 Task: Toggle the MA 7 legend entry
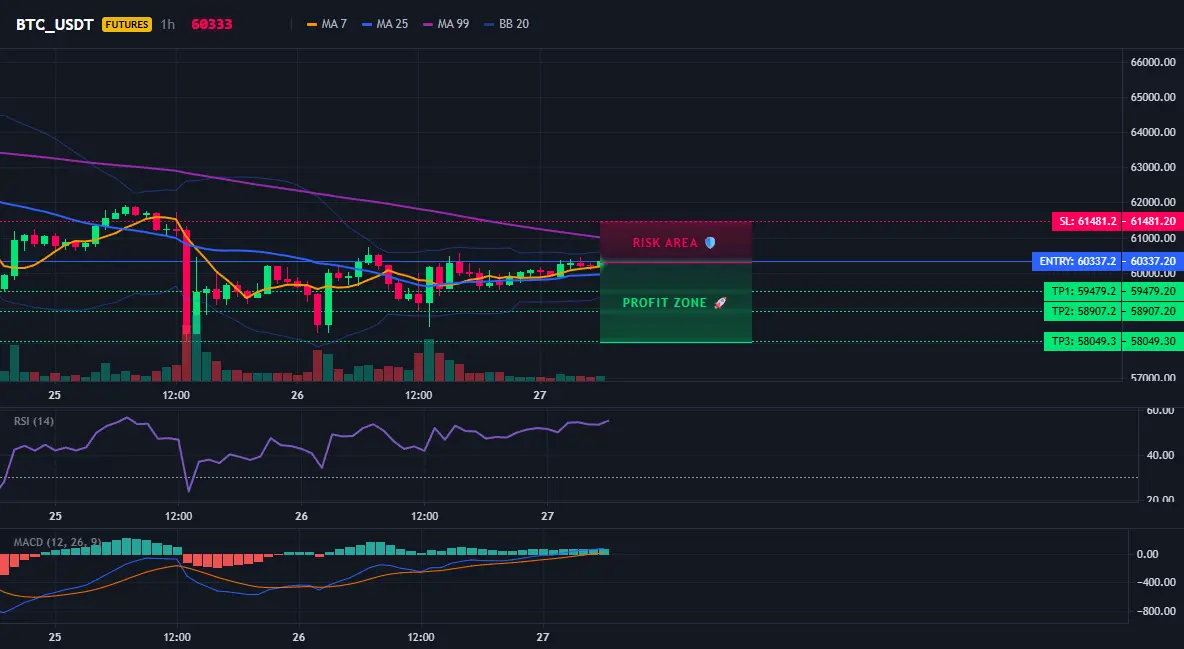pyautogui.click(x=327, y=24)
